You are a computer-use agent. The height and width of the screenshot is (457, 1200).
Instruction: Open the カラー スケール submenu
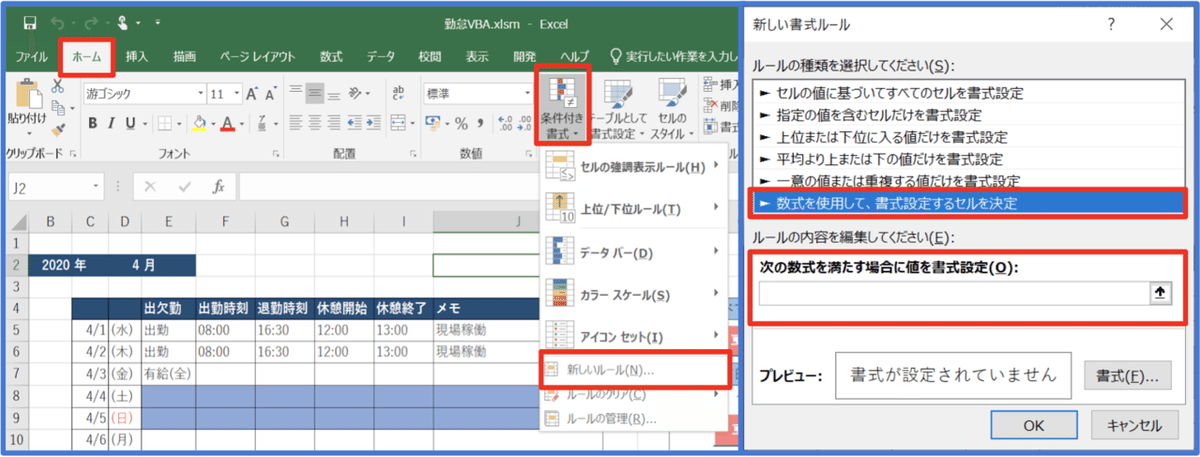pos(632,294)
